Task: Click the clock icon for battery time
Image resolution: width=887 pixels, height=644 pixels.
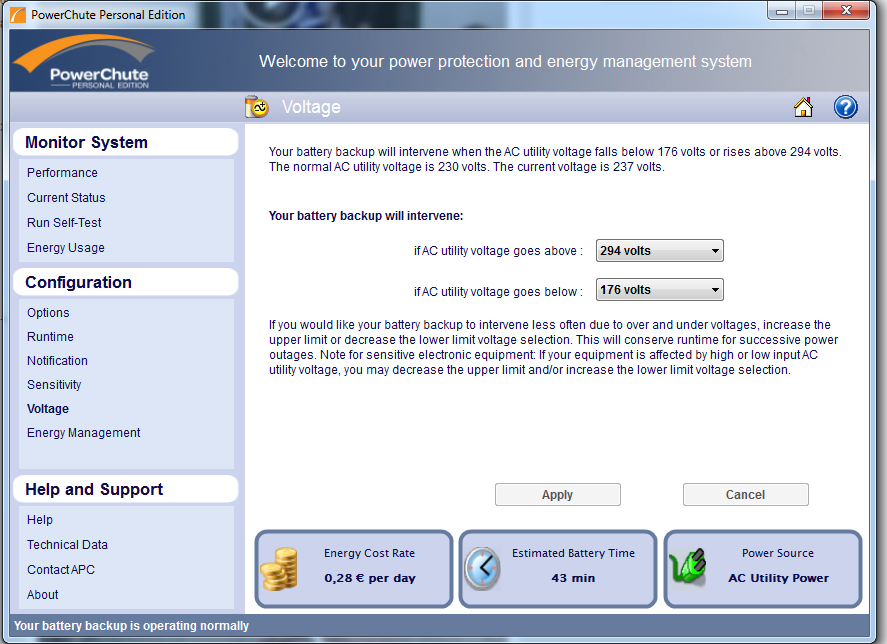Action: pyautogui.click(x=483, y=569)
